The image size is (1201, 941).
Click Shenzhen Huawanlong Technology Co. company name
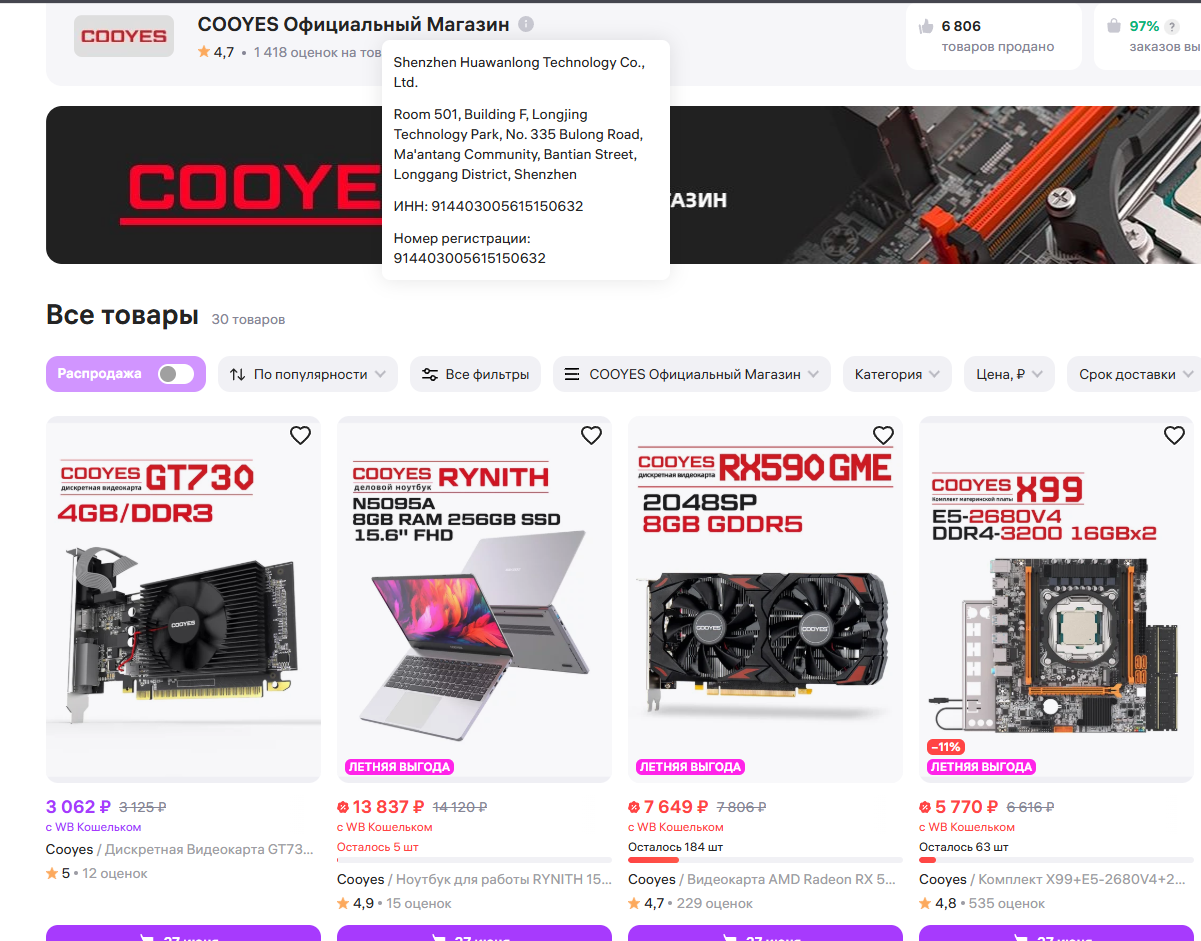[x=519, y=72]
